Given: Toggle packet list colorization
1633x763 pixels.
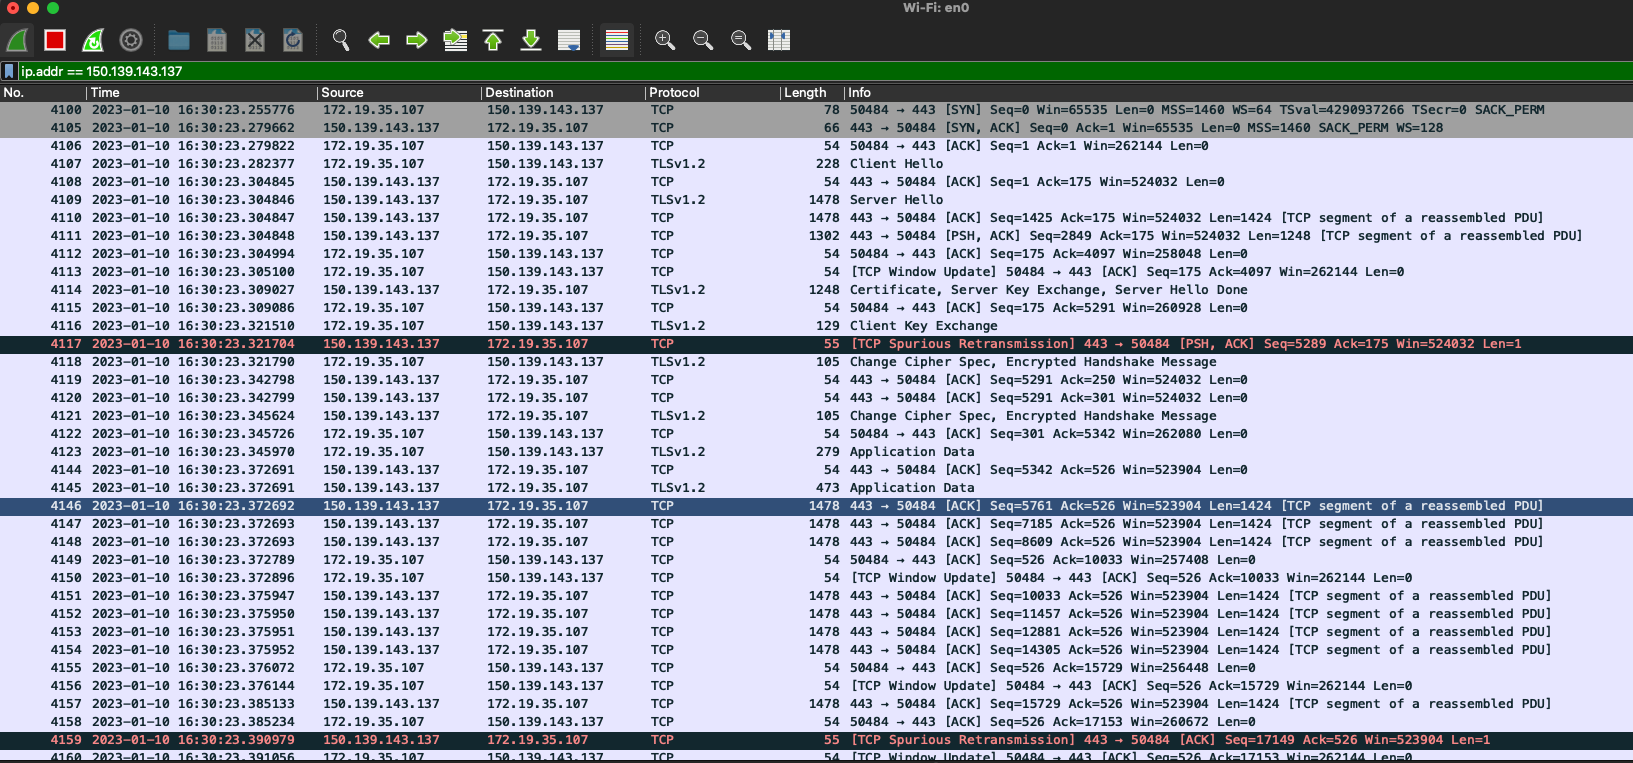Looking at the screenshot, I should 617,40.
